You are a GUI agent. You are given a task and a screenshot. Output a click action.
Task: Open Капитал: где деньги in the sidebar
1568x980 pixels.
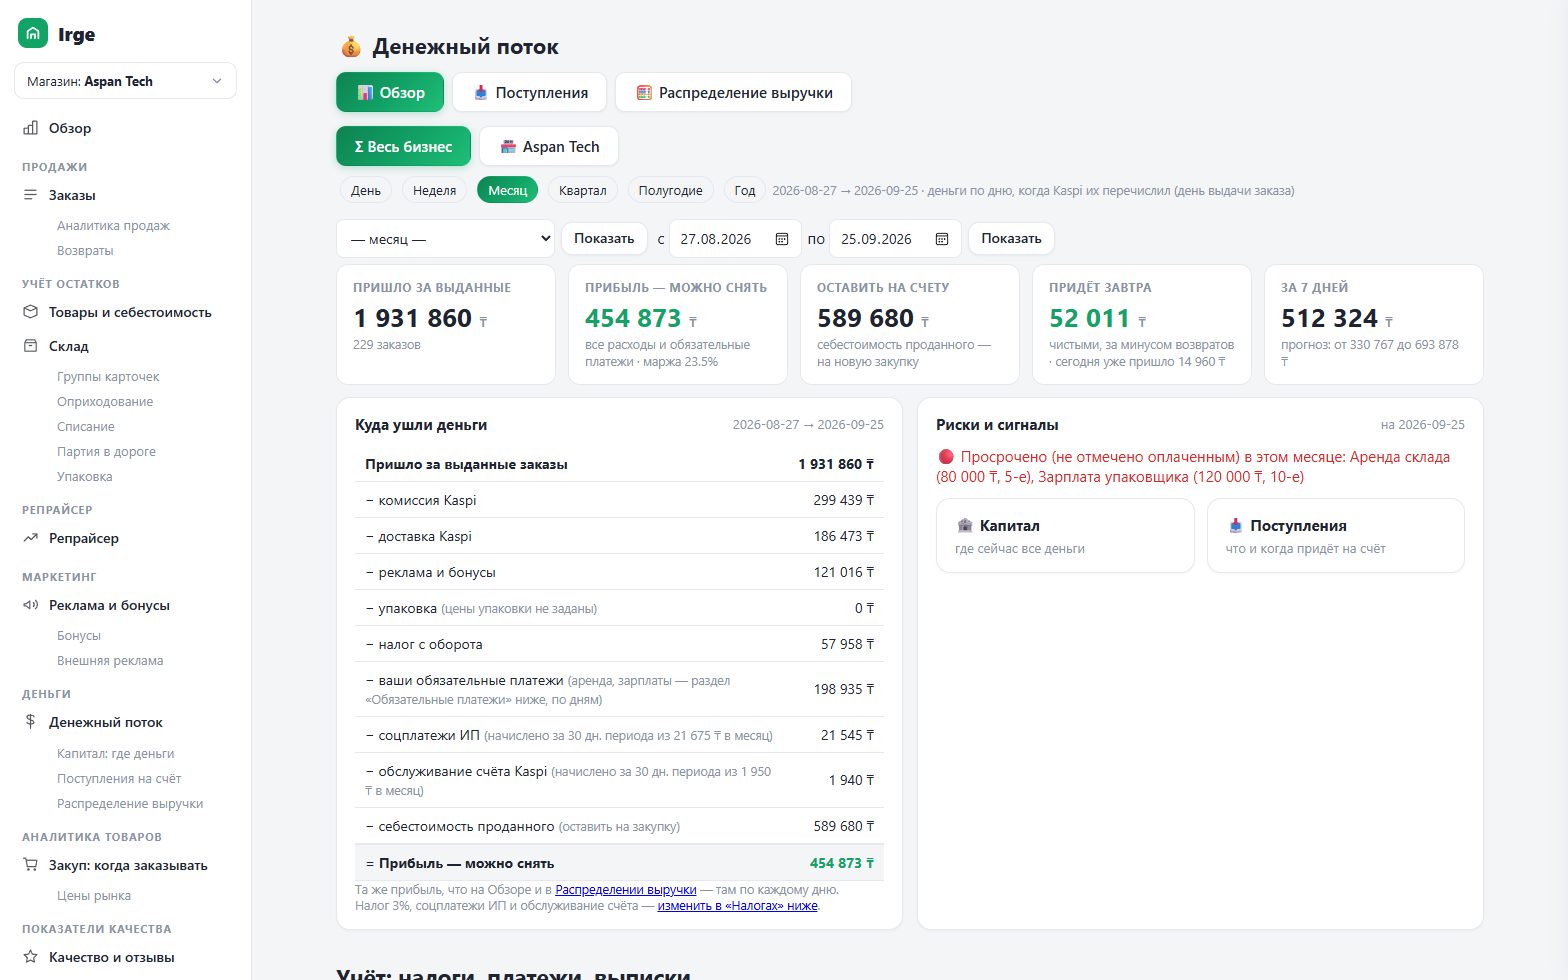click(115, 753)
